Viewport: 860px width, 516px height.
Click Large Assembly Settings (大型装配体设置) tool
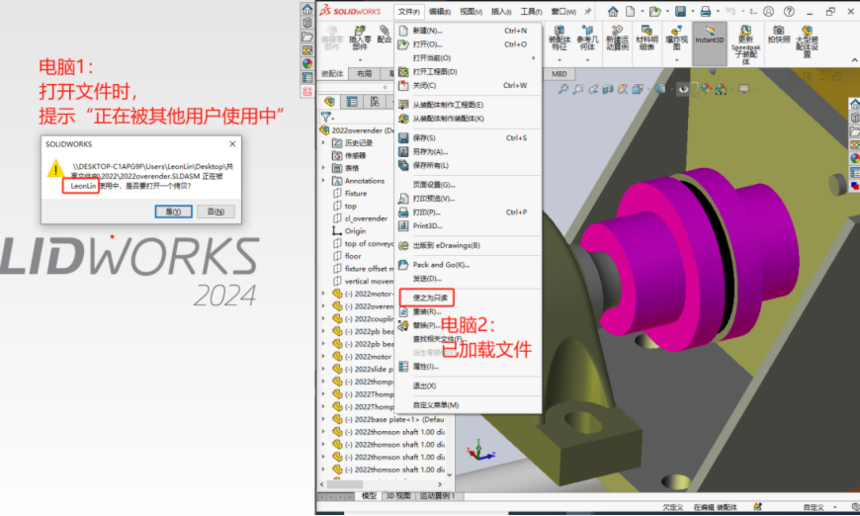click(x=807, y=41)
